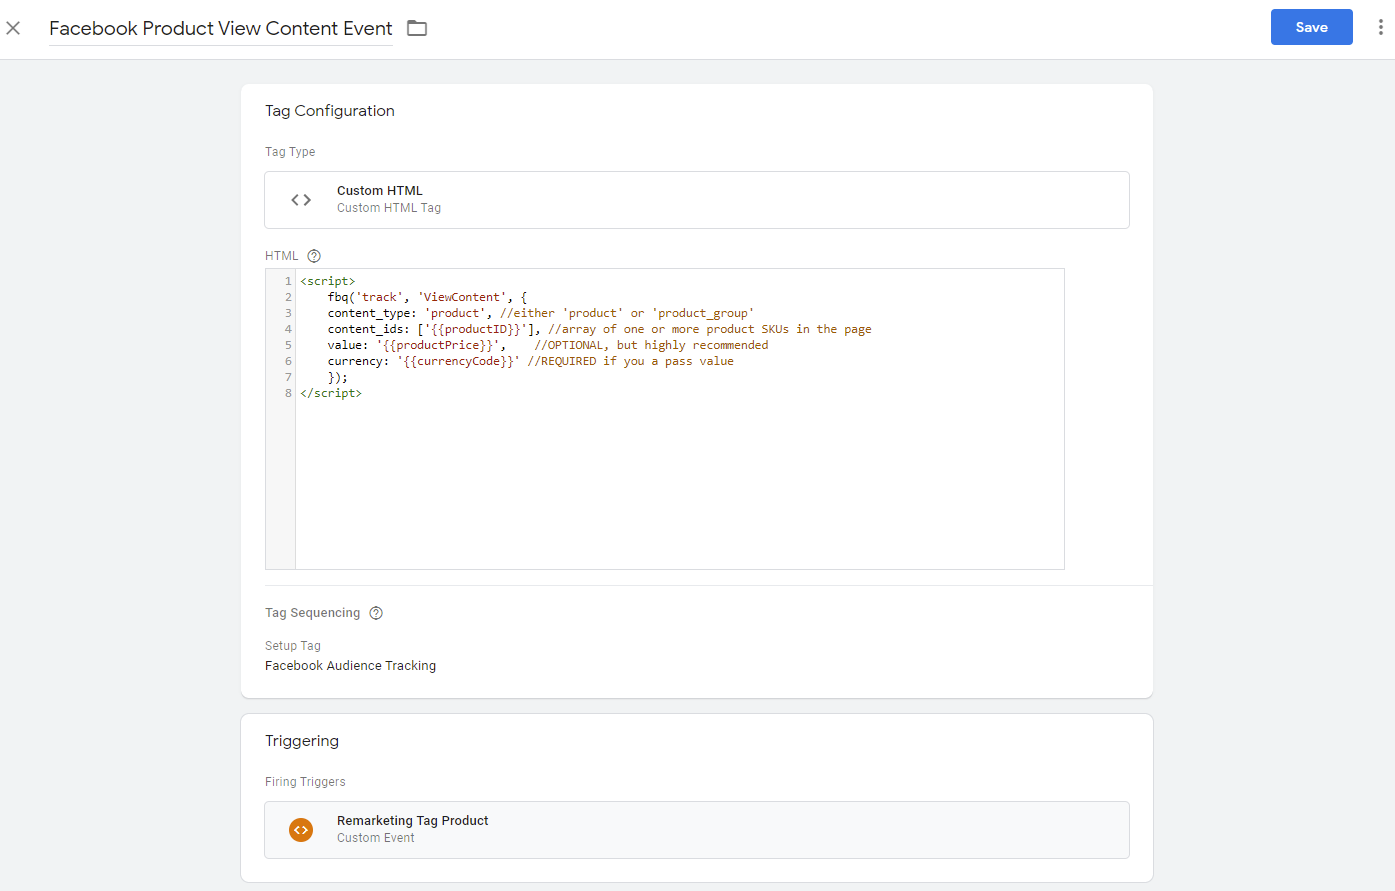The image size is (1395, 891).
Task: Close the tag editor with the X icon
Action: tap(13, 28)
